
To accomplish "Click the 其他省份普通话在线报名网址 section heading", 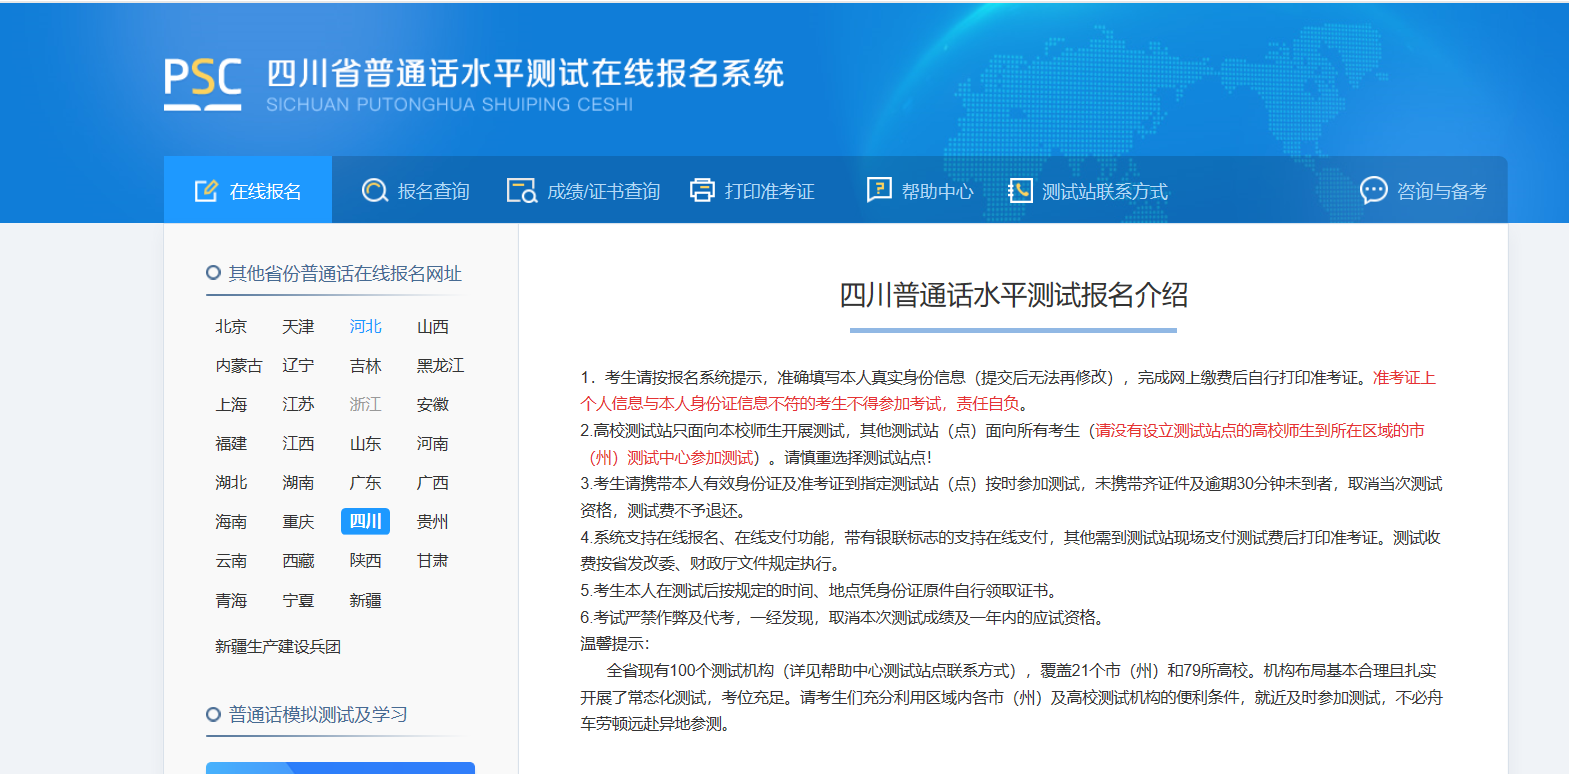I will coord(345,274).
